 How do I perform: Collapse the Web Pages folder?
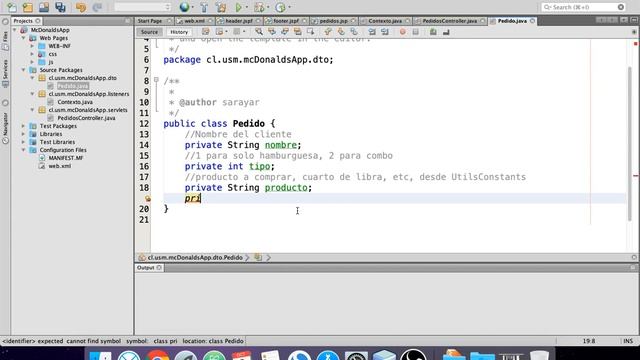[x=24, y=38]
